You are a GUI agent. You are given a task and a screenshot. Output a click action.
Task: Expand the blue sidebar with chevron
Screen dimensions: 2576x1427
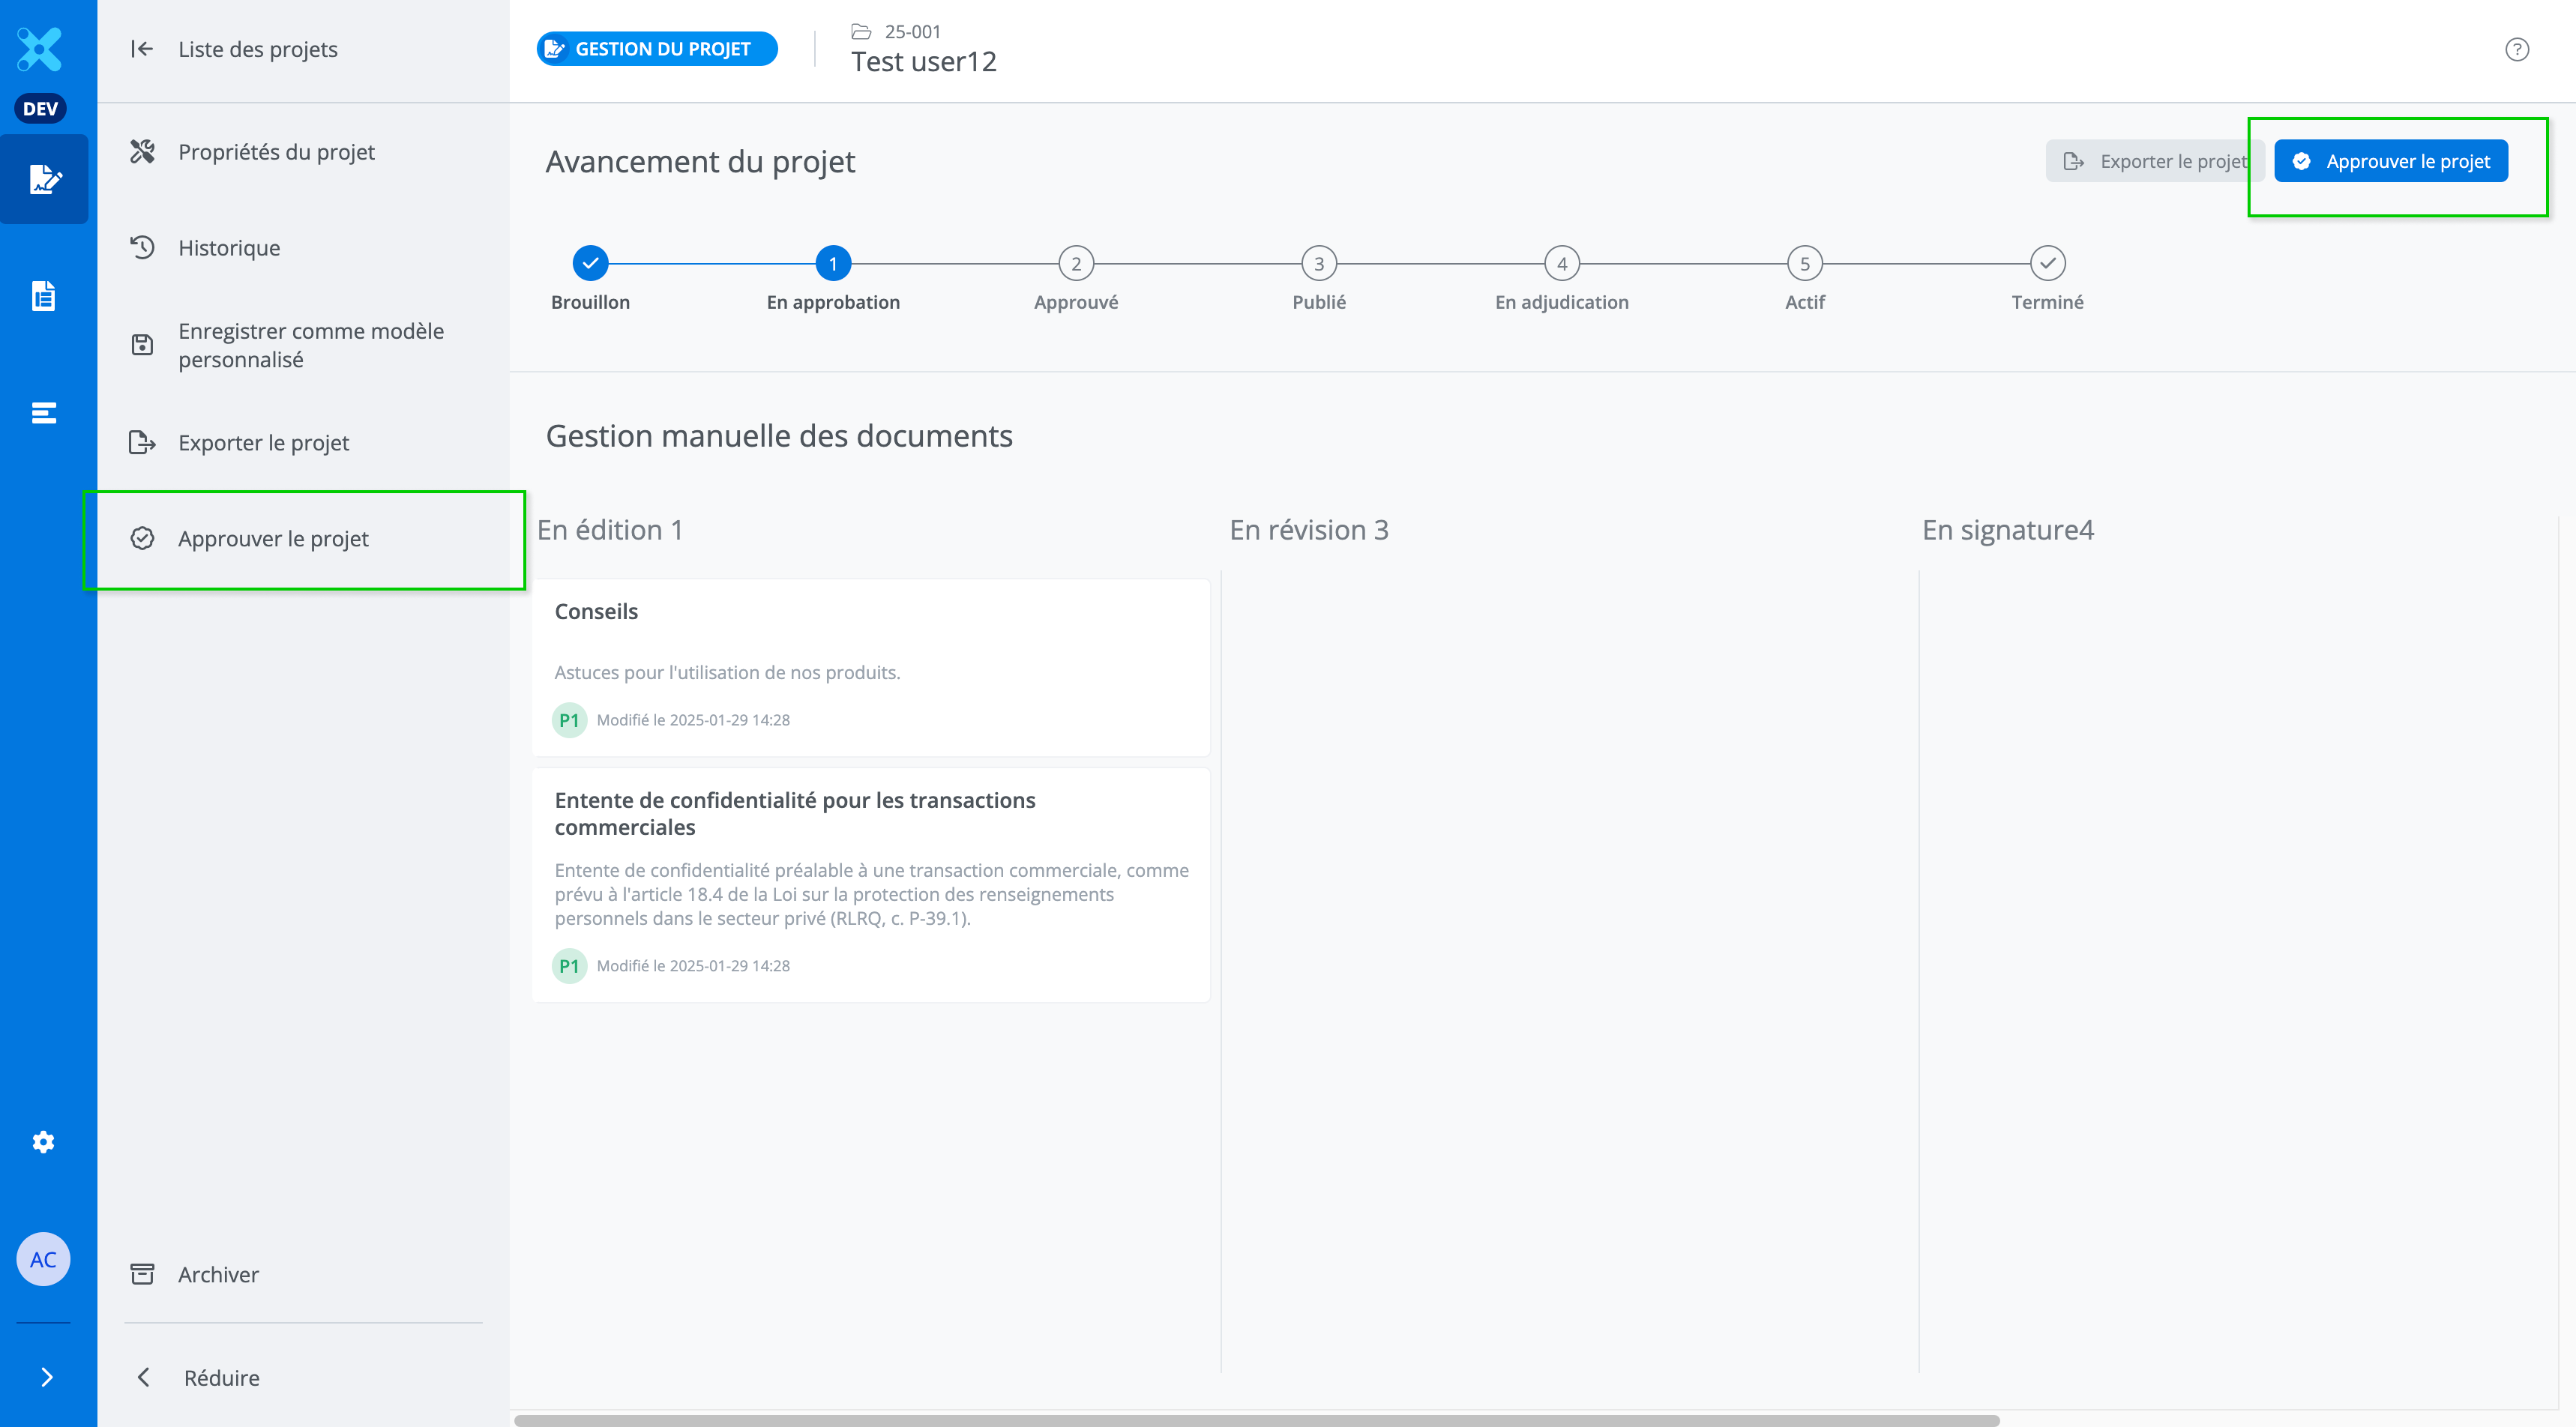tap(46, 1377)
